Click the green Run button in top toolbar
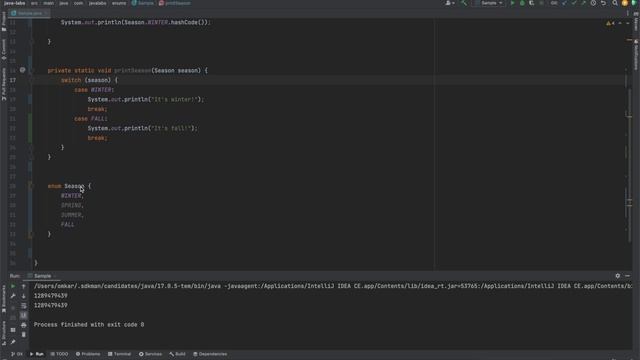The height and width of the screenshot is (360, 640). pyautogui.click(x=513, y=3)
